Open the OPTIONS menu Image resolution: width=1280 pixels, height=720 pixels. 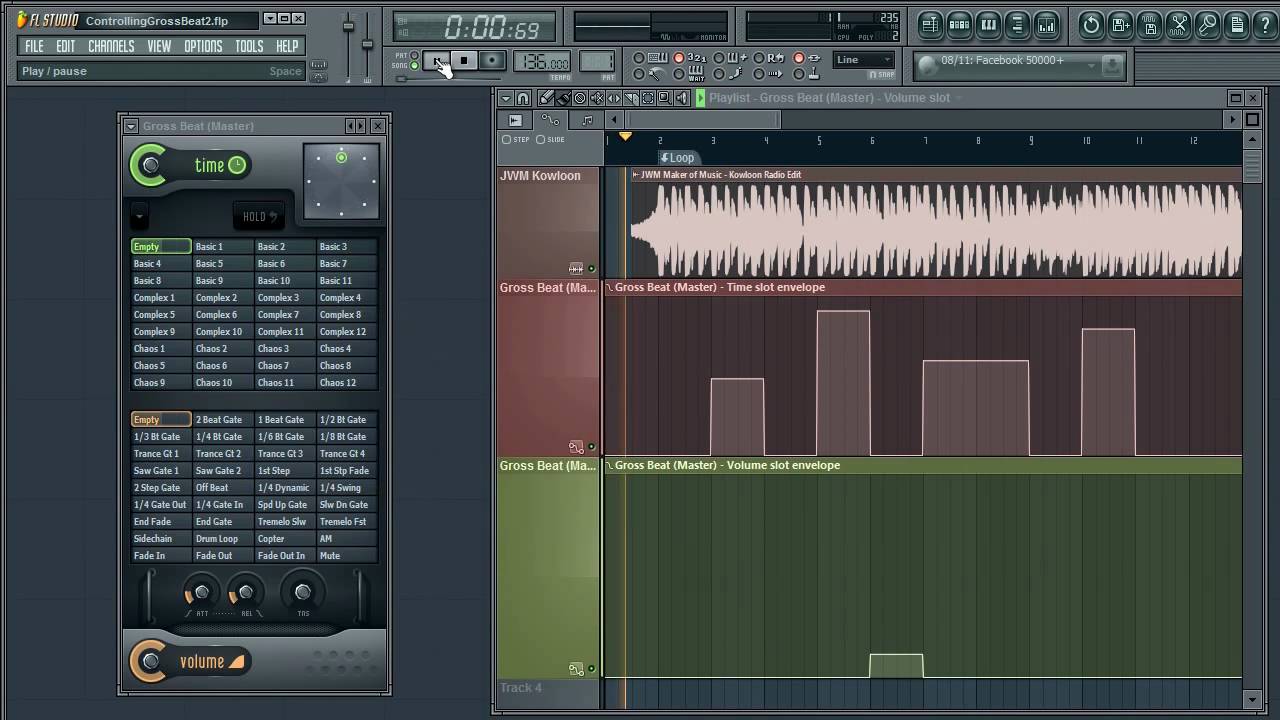(203, 46)
